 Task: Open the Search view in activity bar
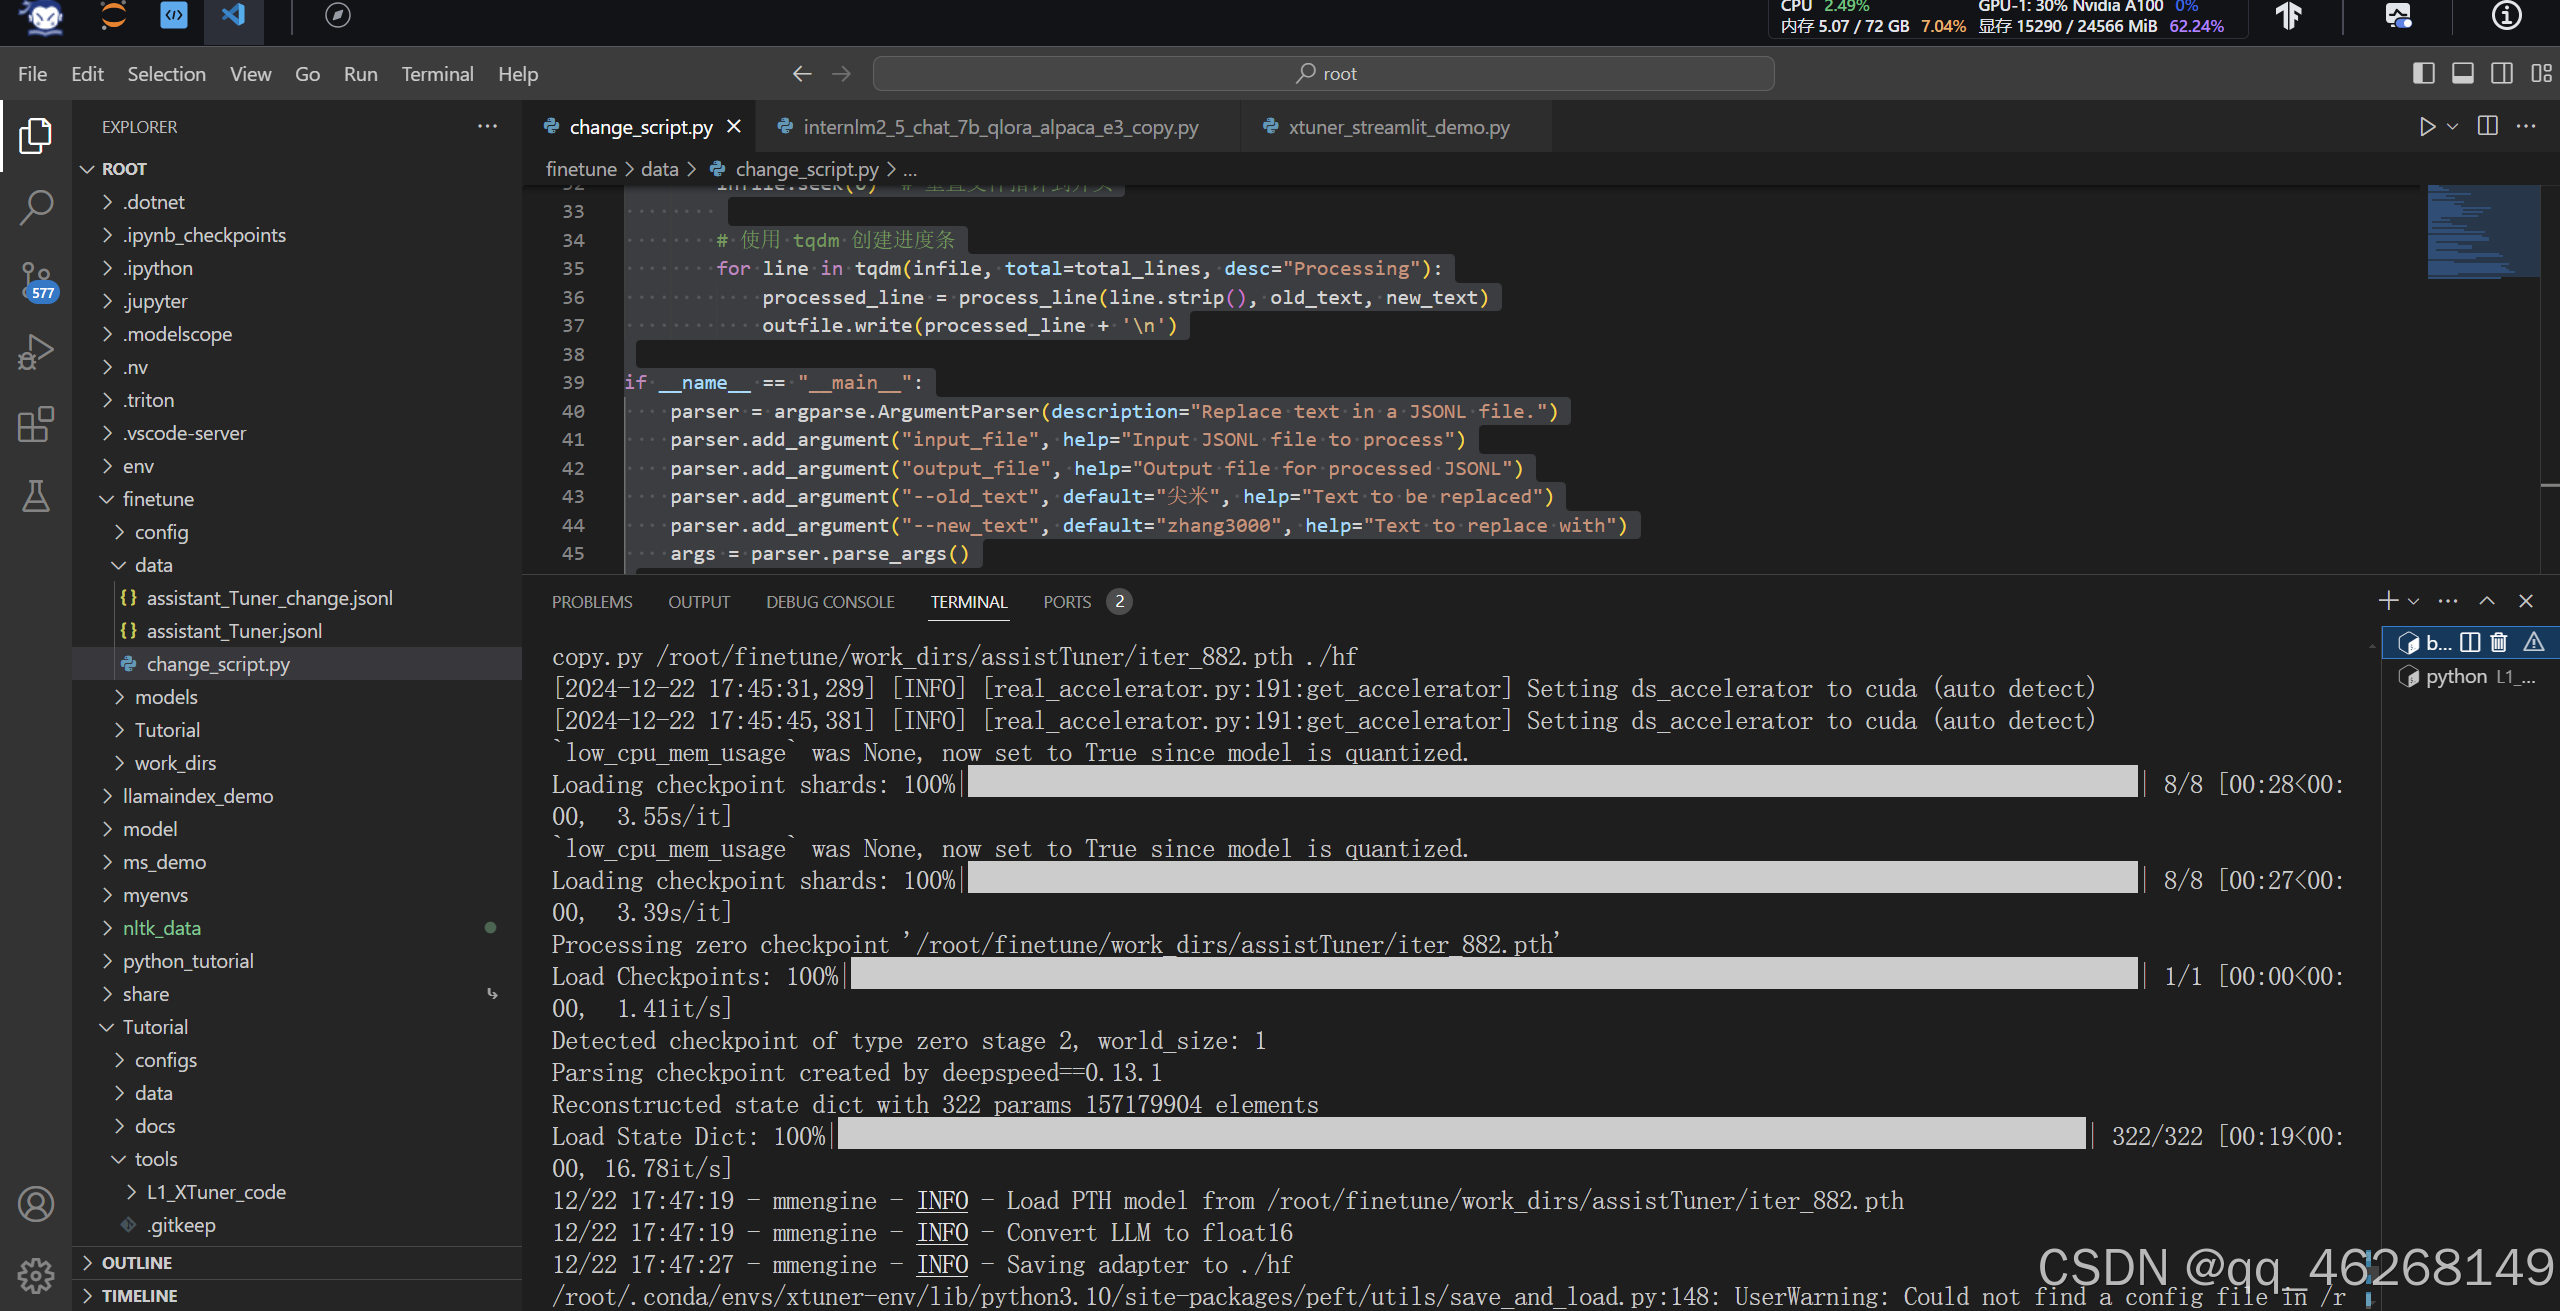click(x=36, y=208)
